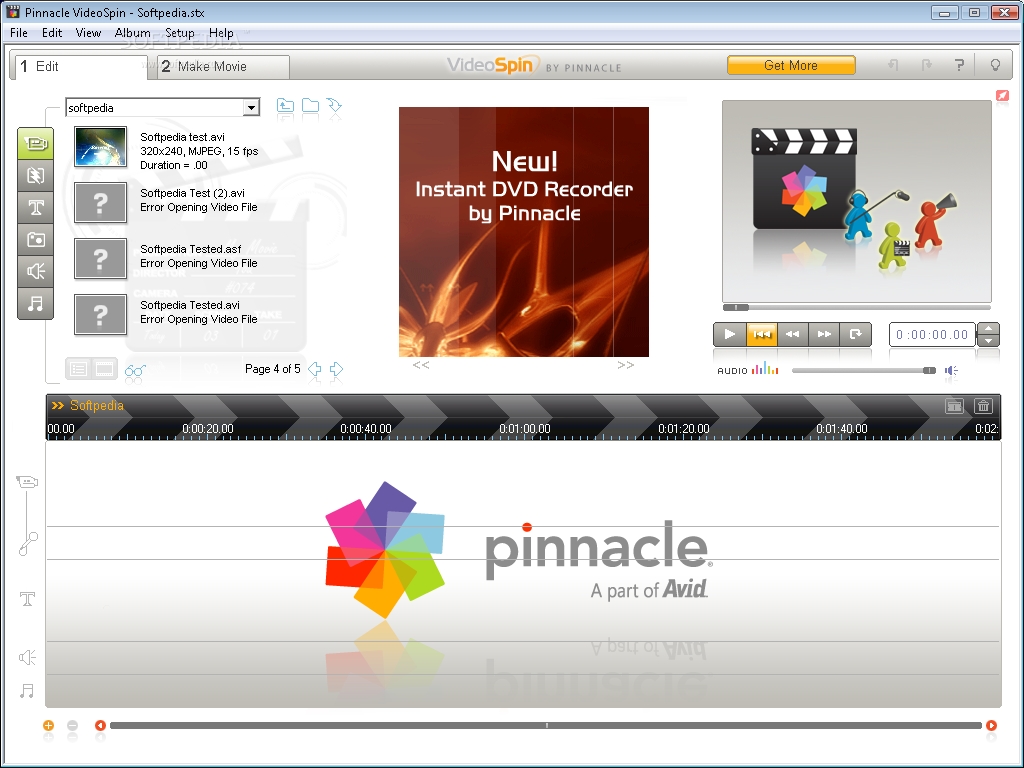Click the timeline horizontal scrollbar
Image resolution: width=1024 pixels, height=768 pixels.
546,726
